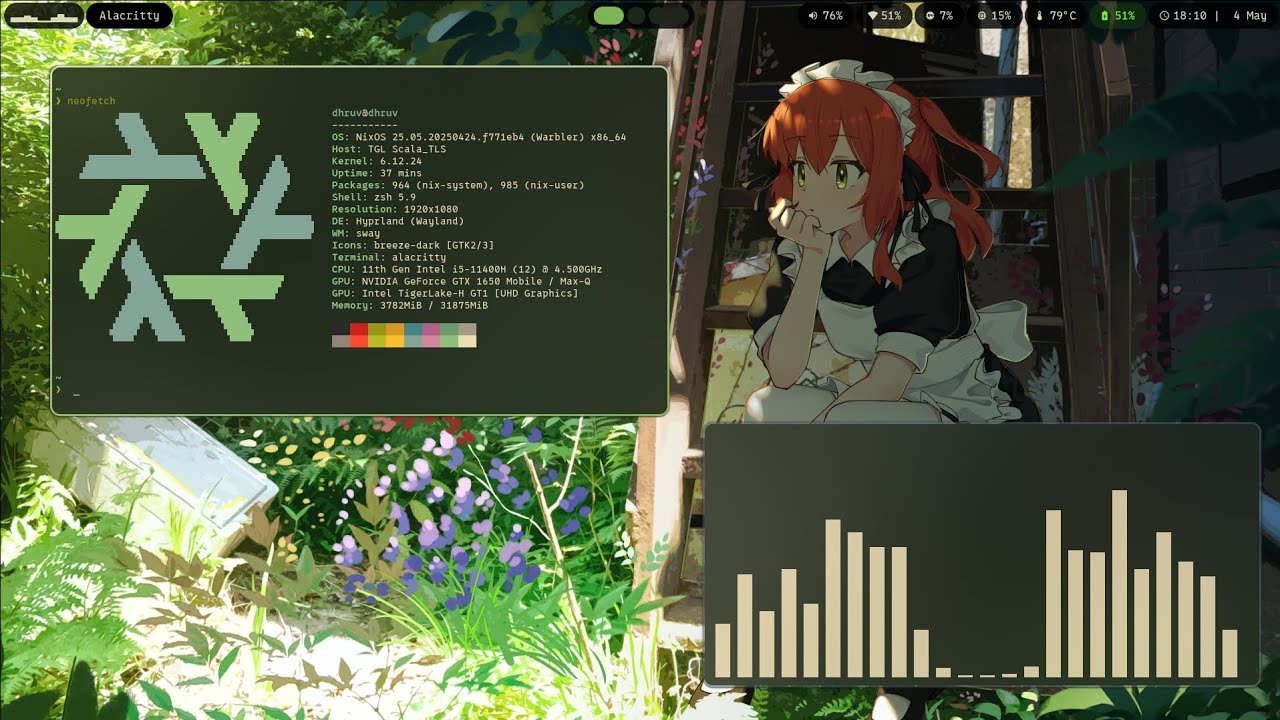Click the Resolution: 1920x1080 line

(395, 209)
